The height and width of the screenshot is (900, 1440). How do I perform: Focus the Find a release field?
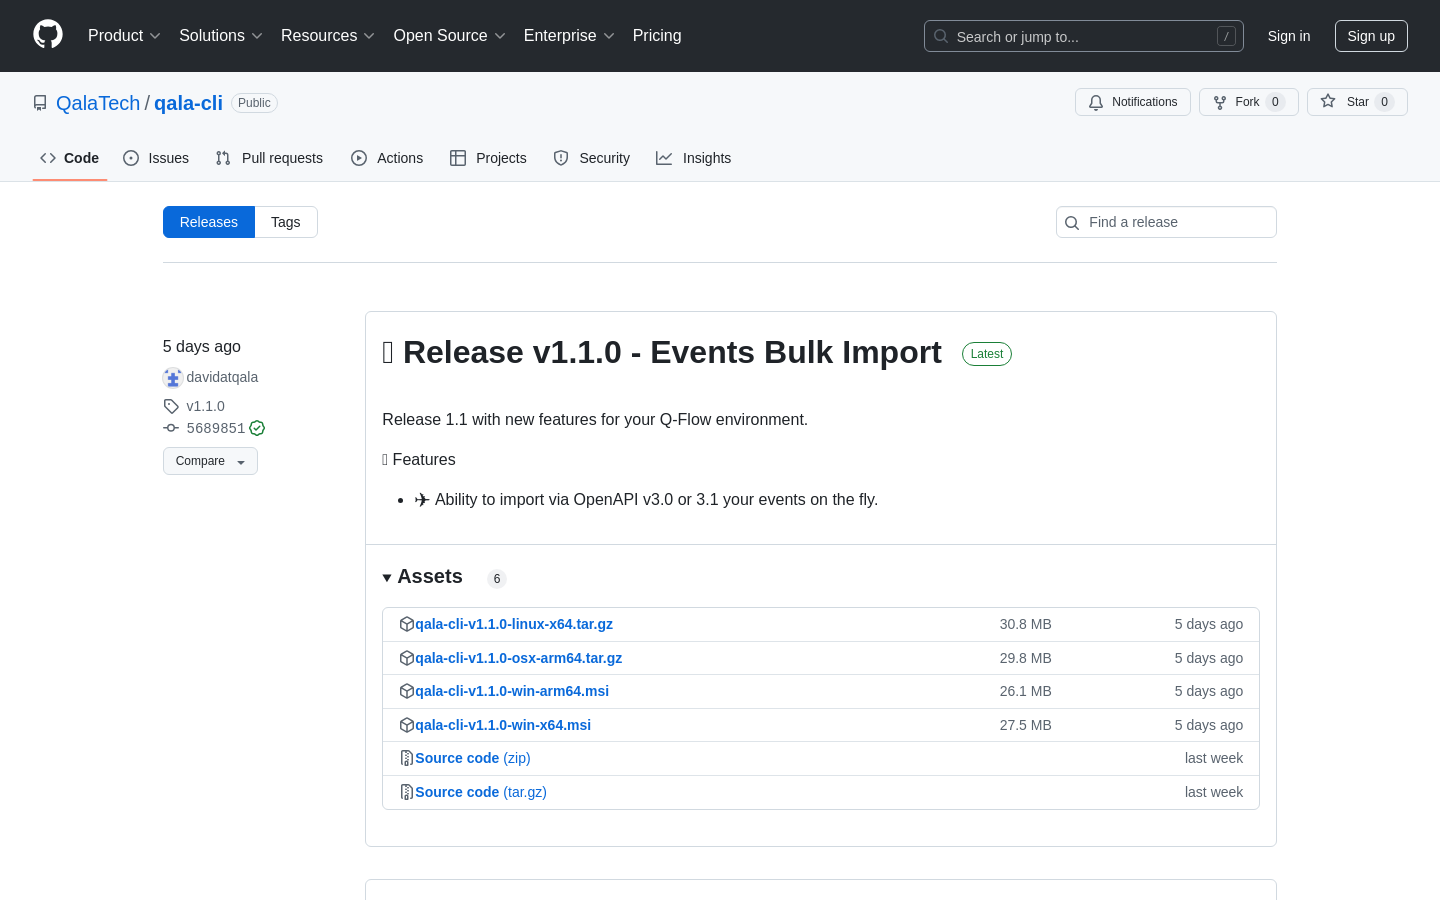[x=1166, y=222]
